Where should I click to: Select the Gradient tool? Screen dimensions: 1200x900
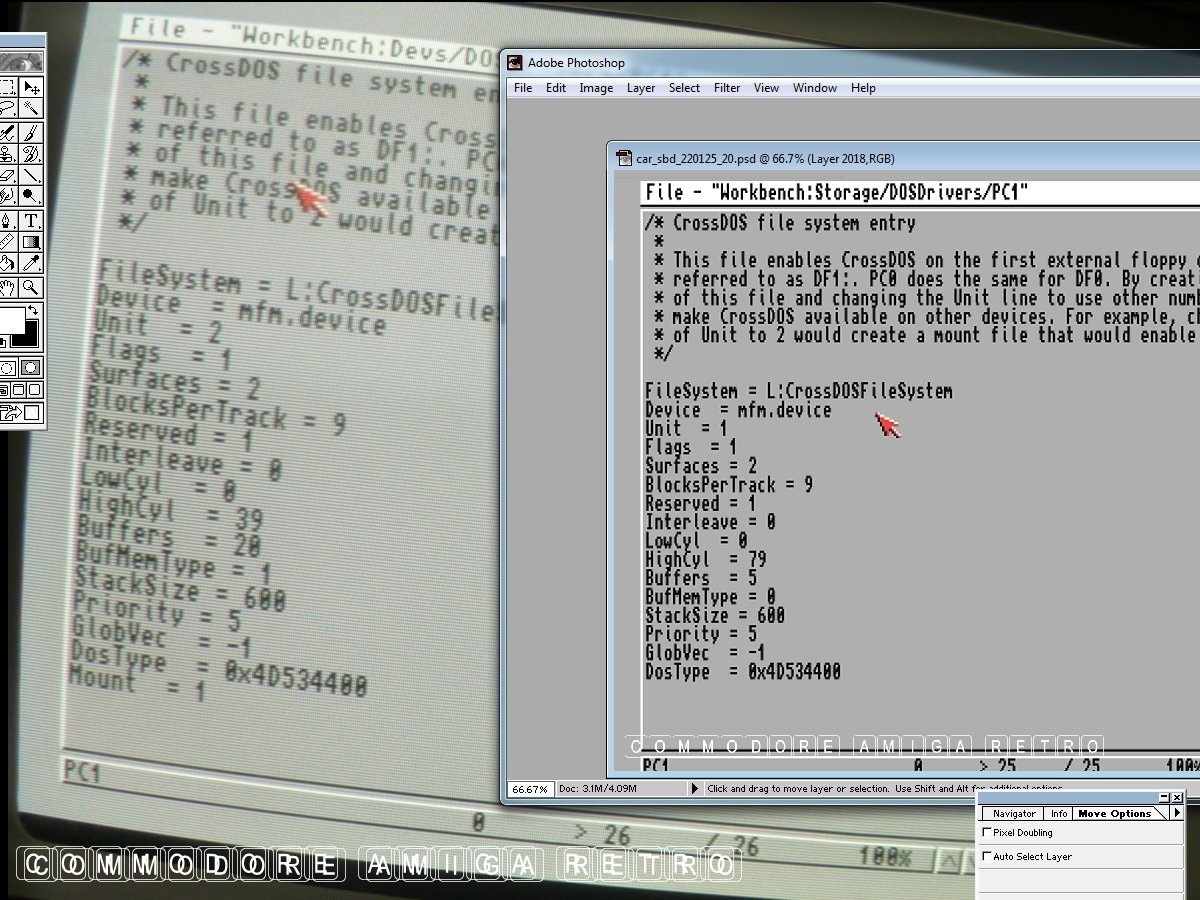31,242
